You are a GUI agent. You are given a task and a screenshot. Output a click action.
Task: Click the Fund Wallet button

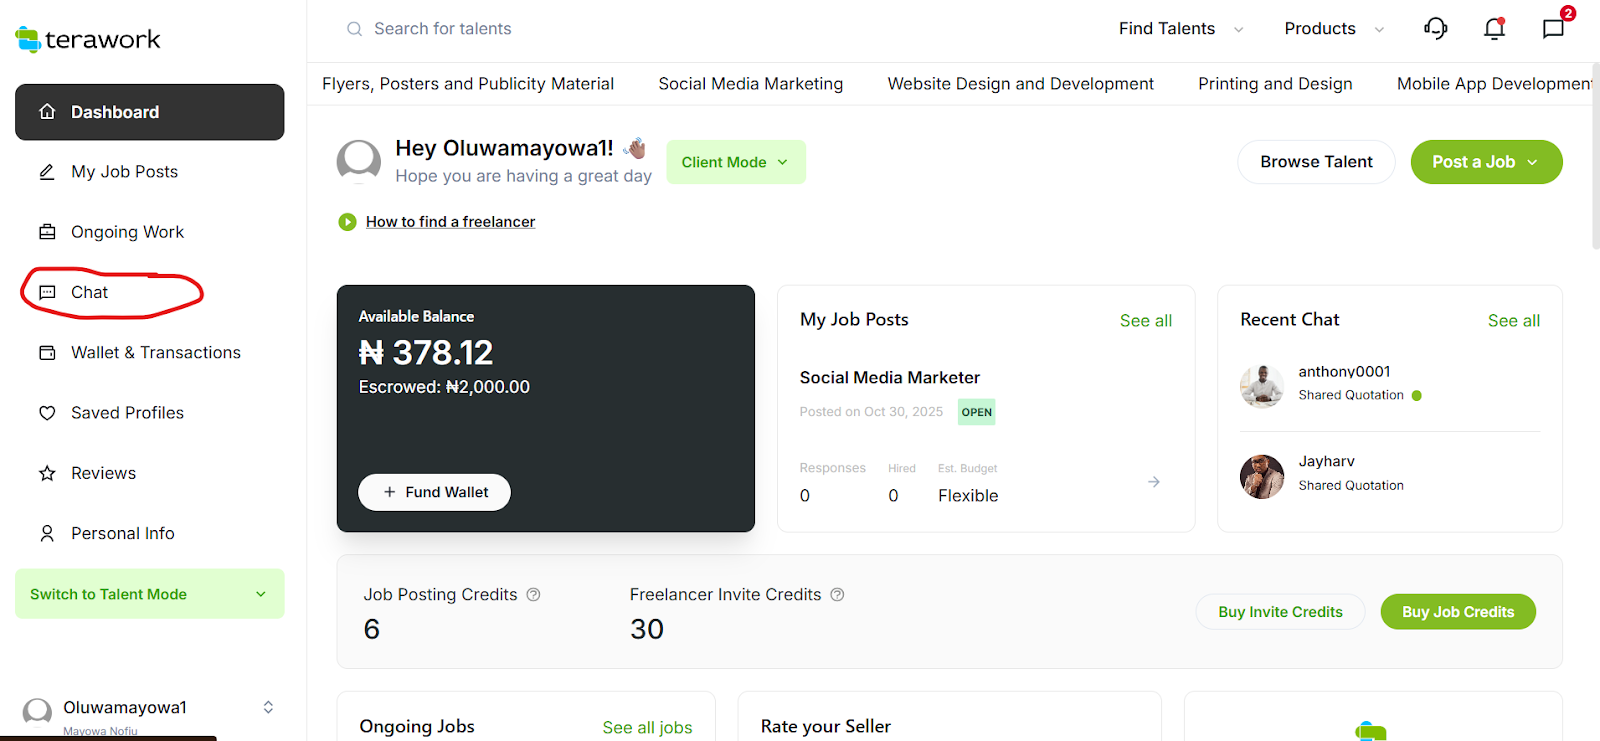pos(434,492)
